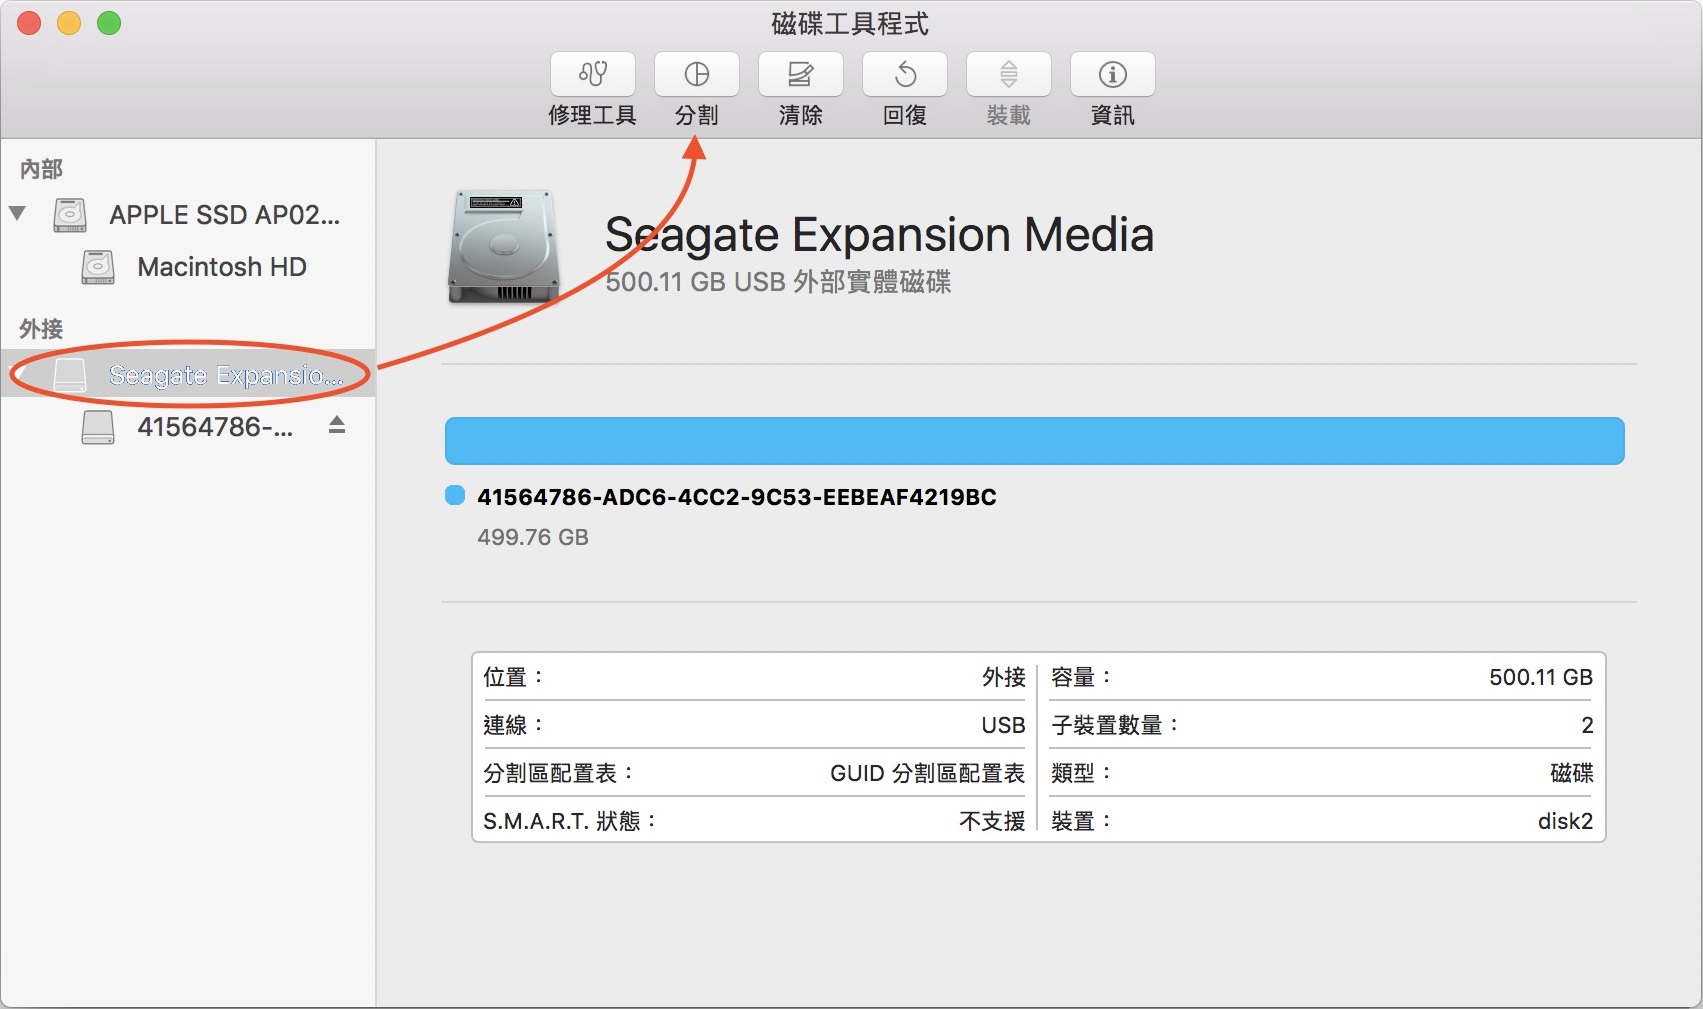Choose the 清除 erase button
1703x1009 pixels.
click(800, 75)
